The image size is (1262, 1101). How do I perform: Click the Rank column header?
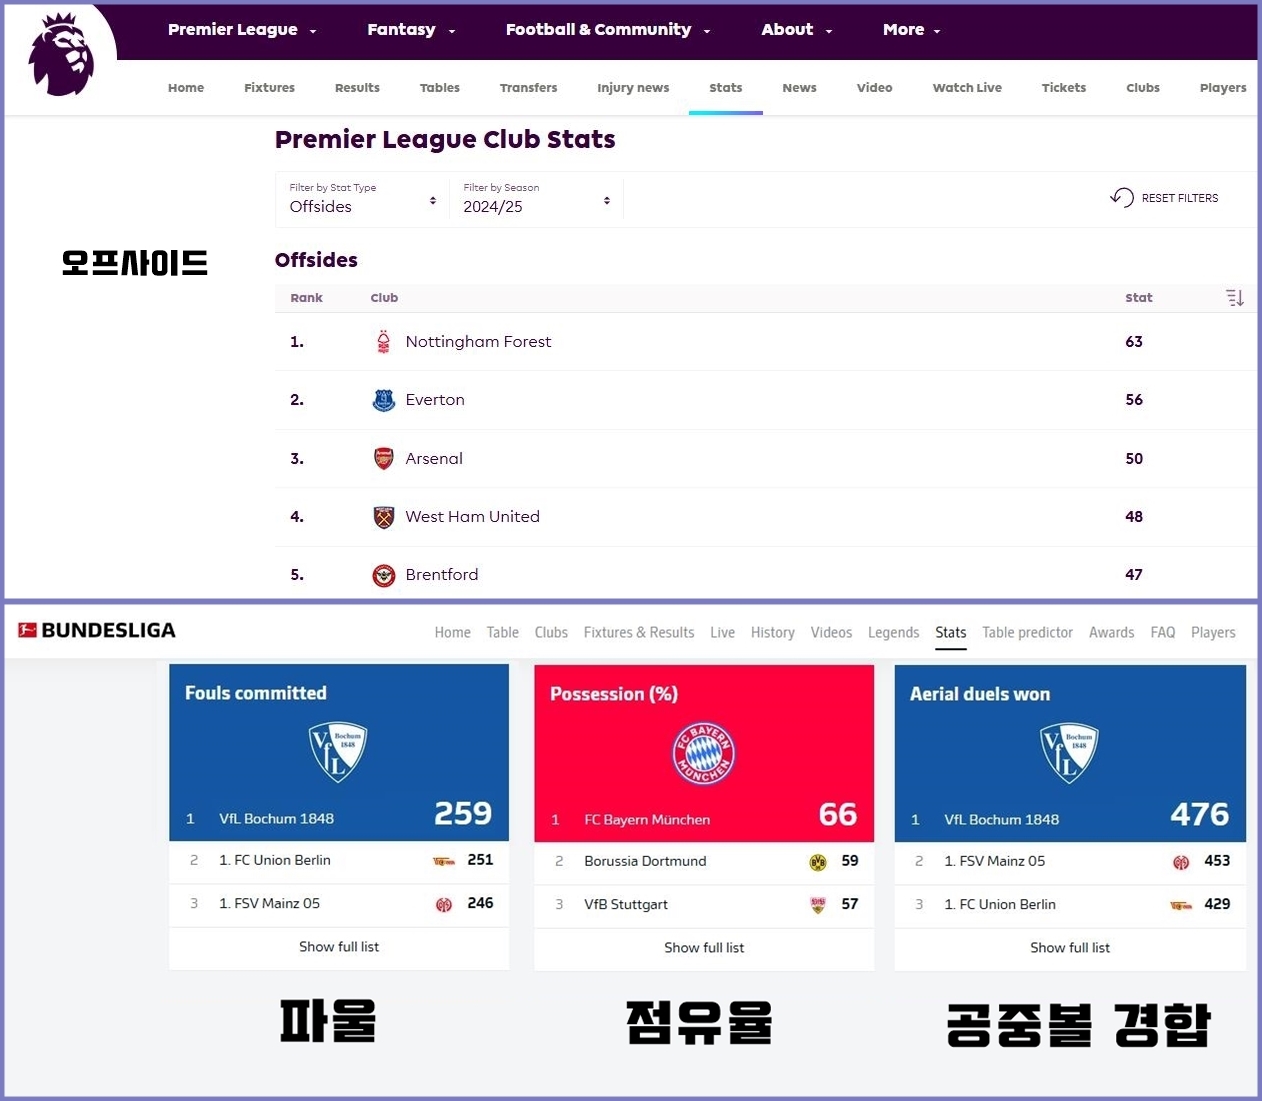point(306,298)
